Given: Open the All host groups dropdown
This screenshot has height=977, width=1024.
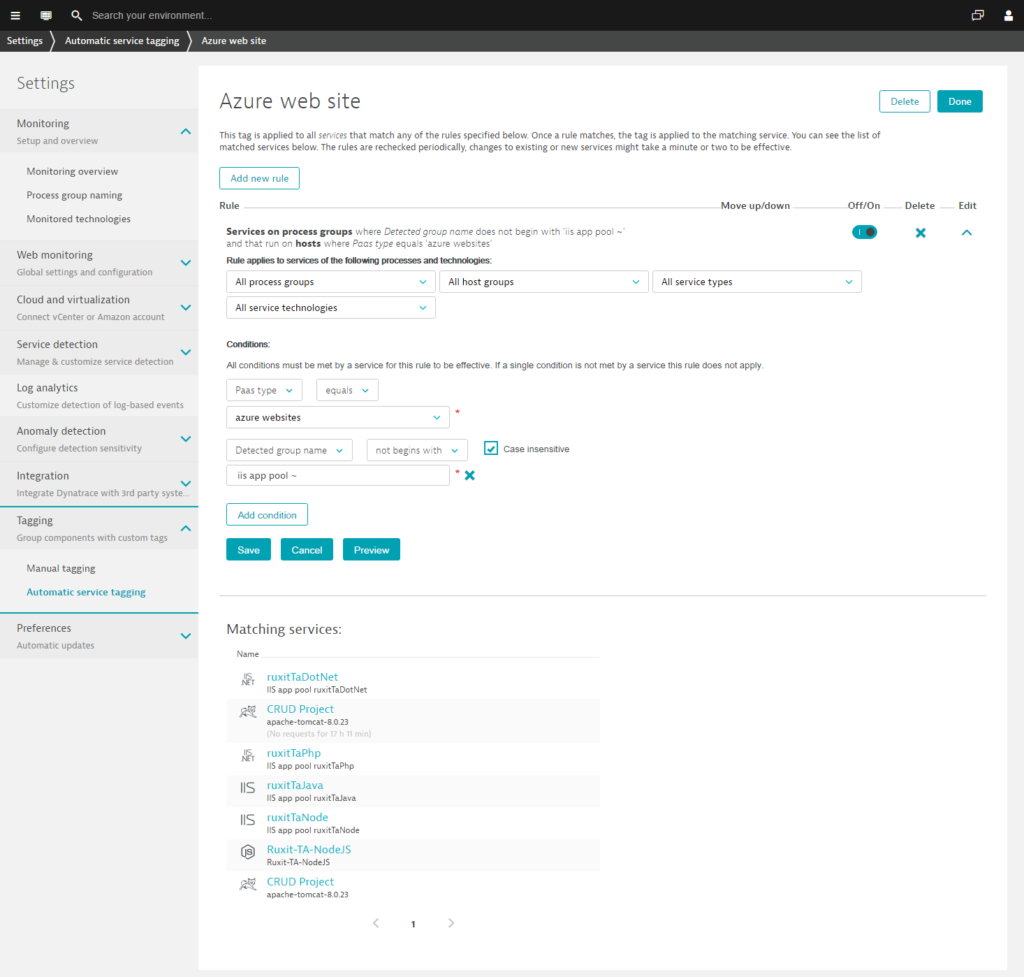Looking at the screenshot, I should point(543,281).
